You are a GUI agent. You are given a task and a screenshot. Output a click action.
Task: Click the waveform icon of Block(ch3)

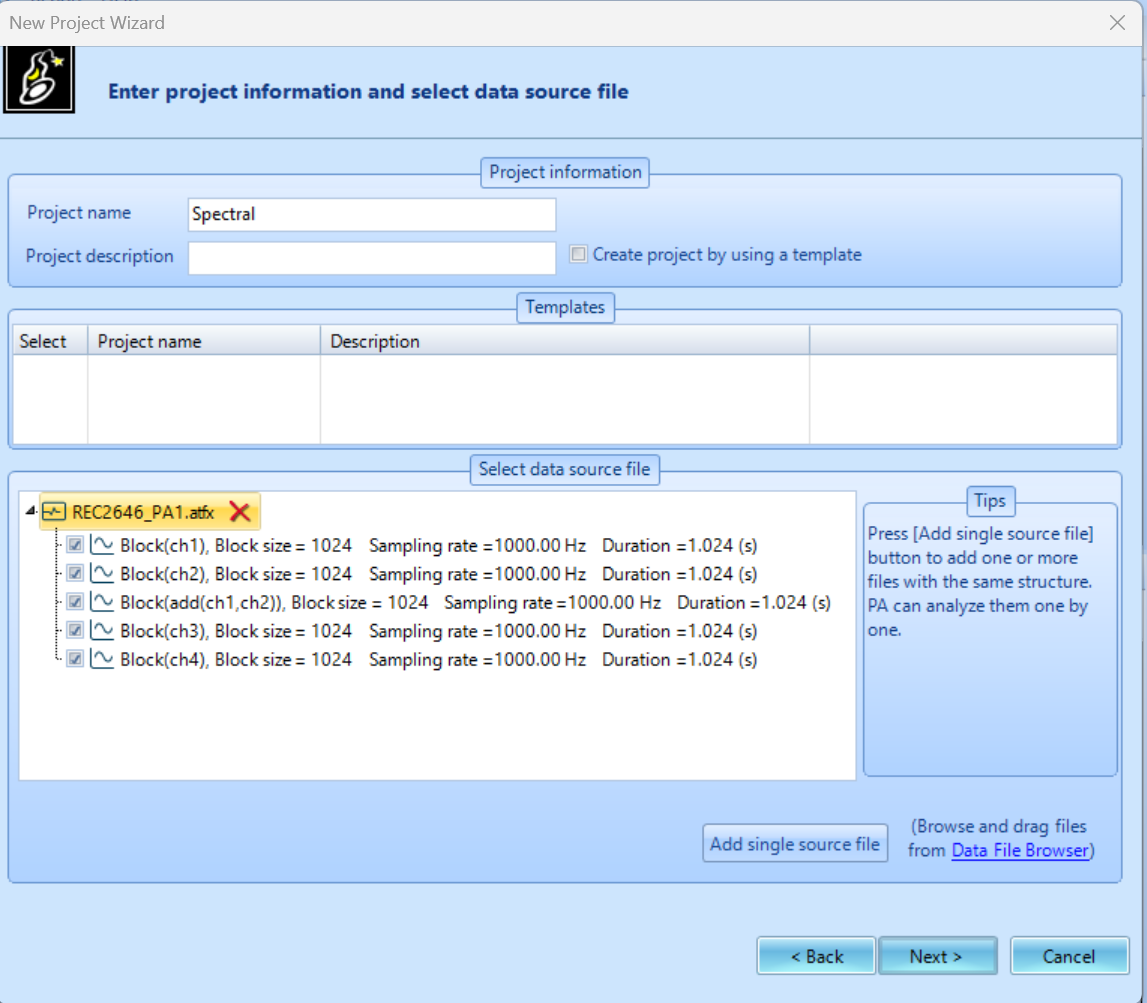[102, 631]
